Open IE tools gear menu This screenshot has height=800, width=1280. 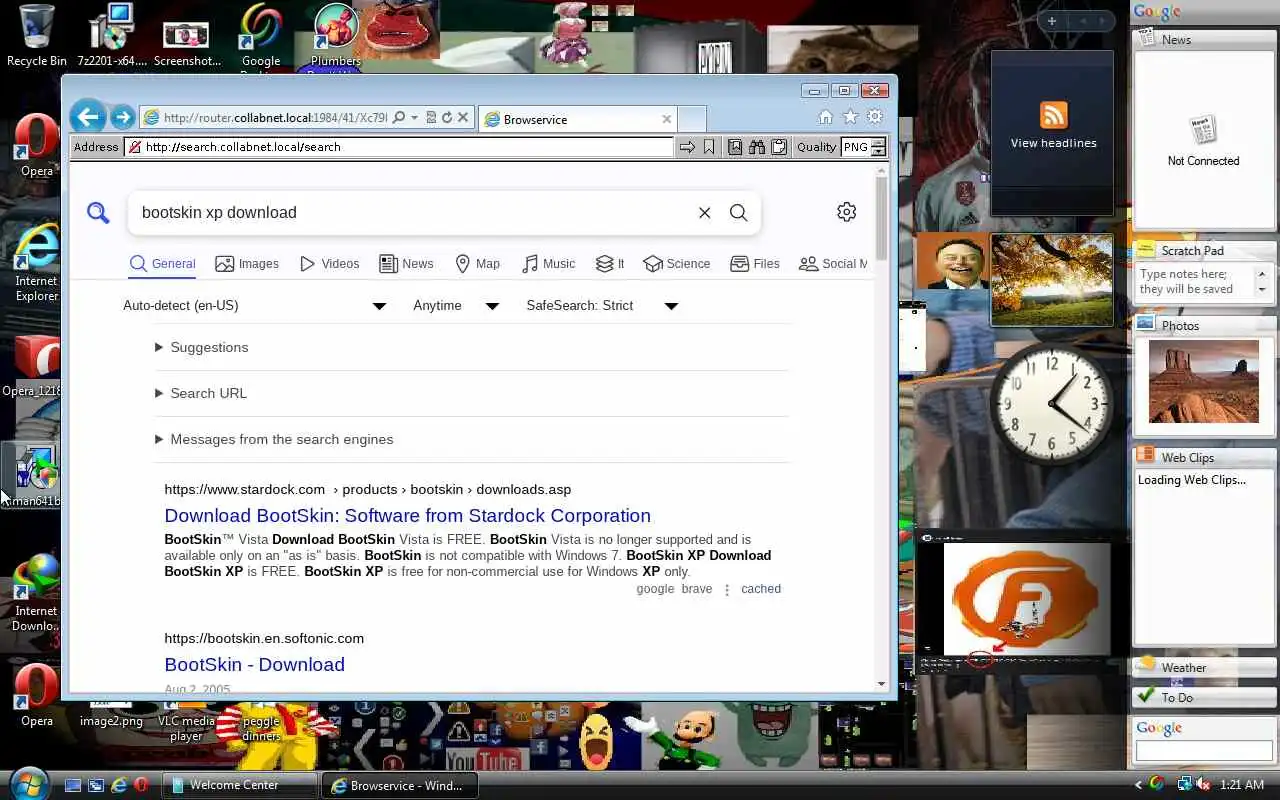tap(875, 117)
